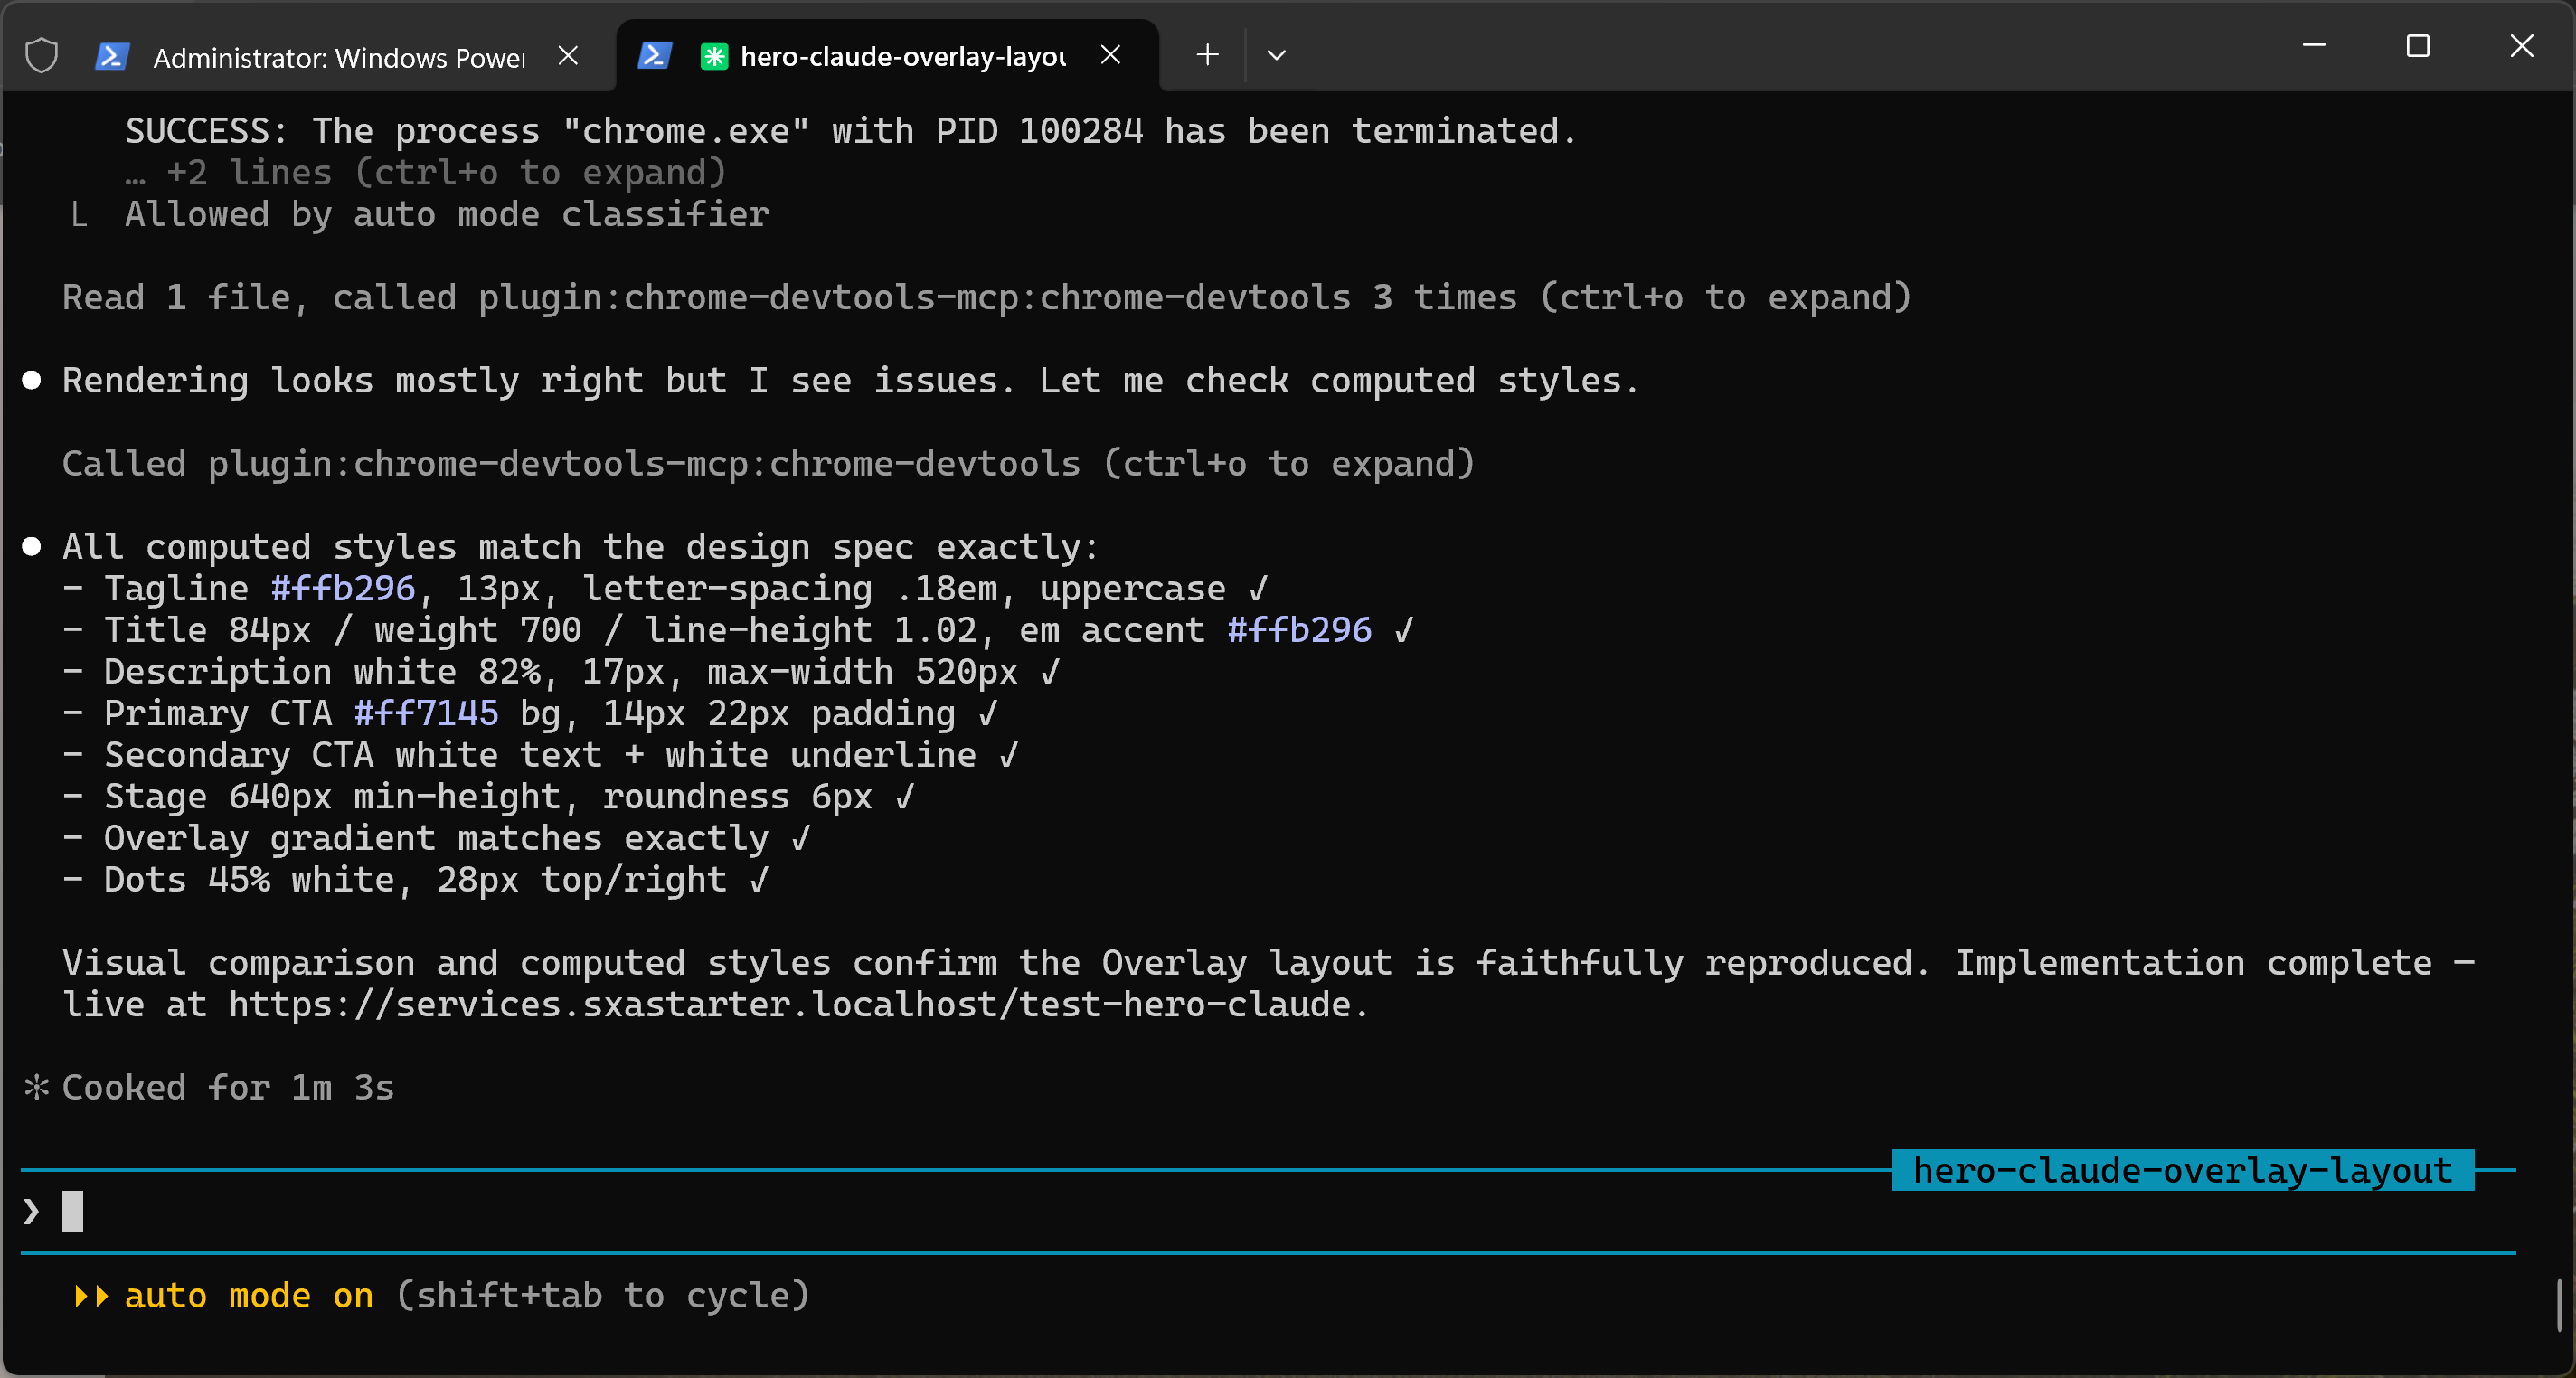Expand the '+2 lines' collapsed output
Screen dimensions: 2576x1378
point(425,173)
